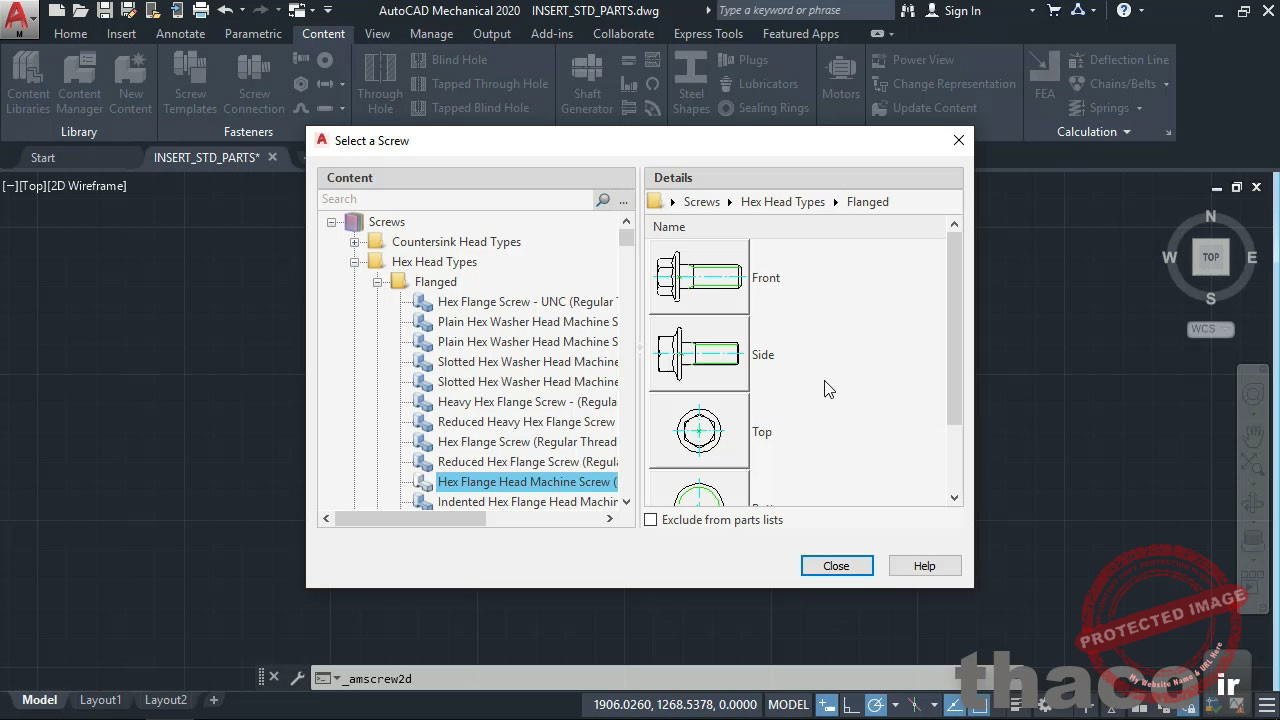Viewport: 1280px width, 720px height.
Task: Insert Lubricators from ribbon
Action: (x=758, y=84)
